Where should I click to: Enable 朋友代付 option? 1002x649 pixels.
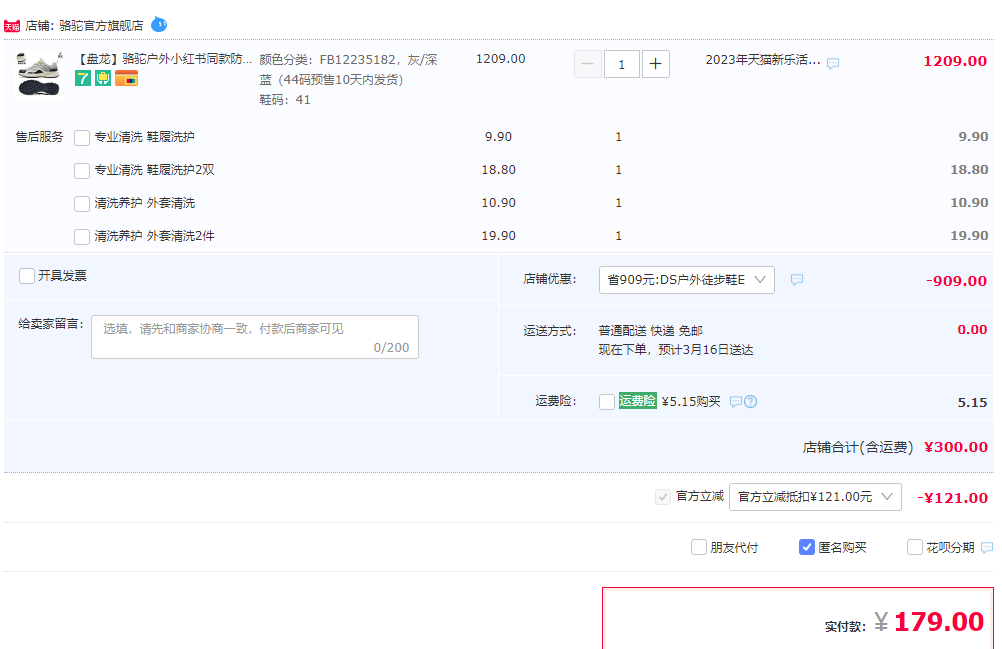699,547
